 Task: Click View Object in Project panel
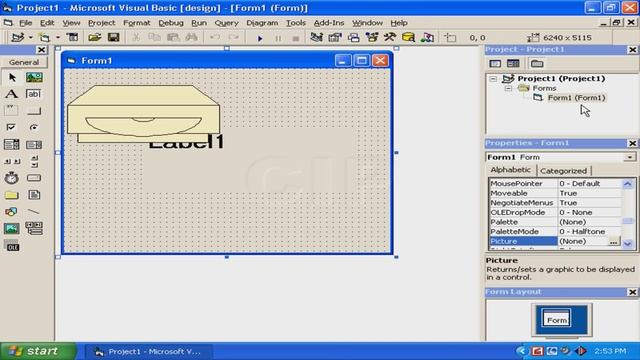pyautogui.click(x=513, y=63)
